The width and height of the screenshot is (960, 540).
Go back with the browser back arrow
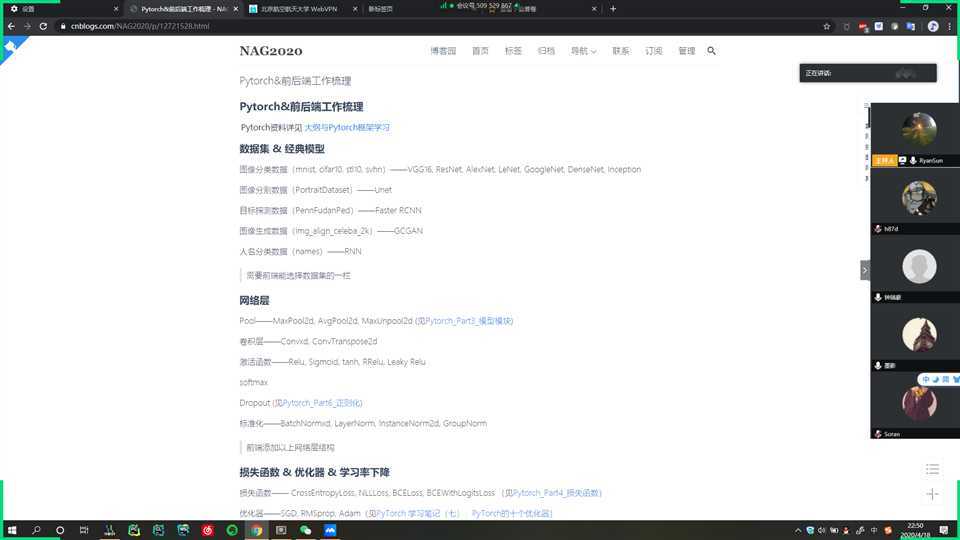pyautogui.click(x=11, y=26)
